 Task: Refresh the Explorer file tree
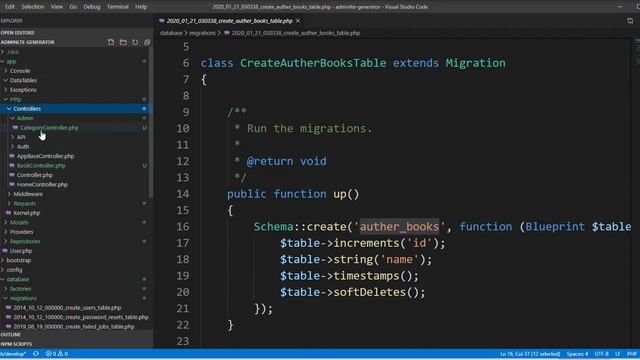point(135,42)
